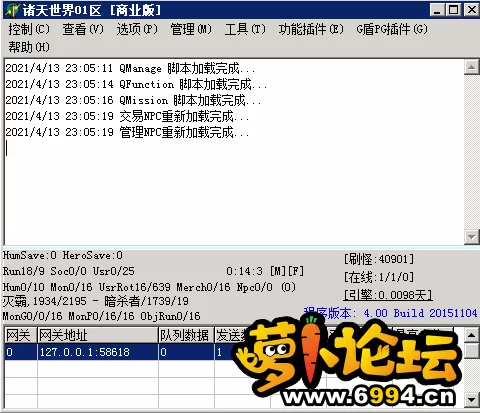
Task: Click the log pane scroll down arrow
Action: [471, 237]
